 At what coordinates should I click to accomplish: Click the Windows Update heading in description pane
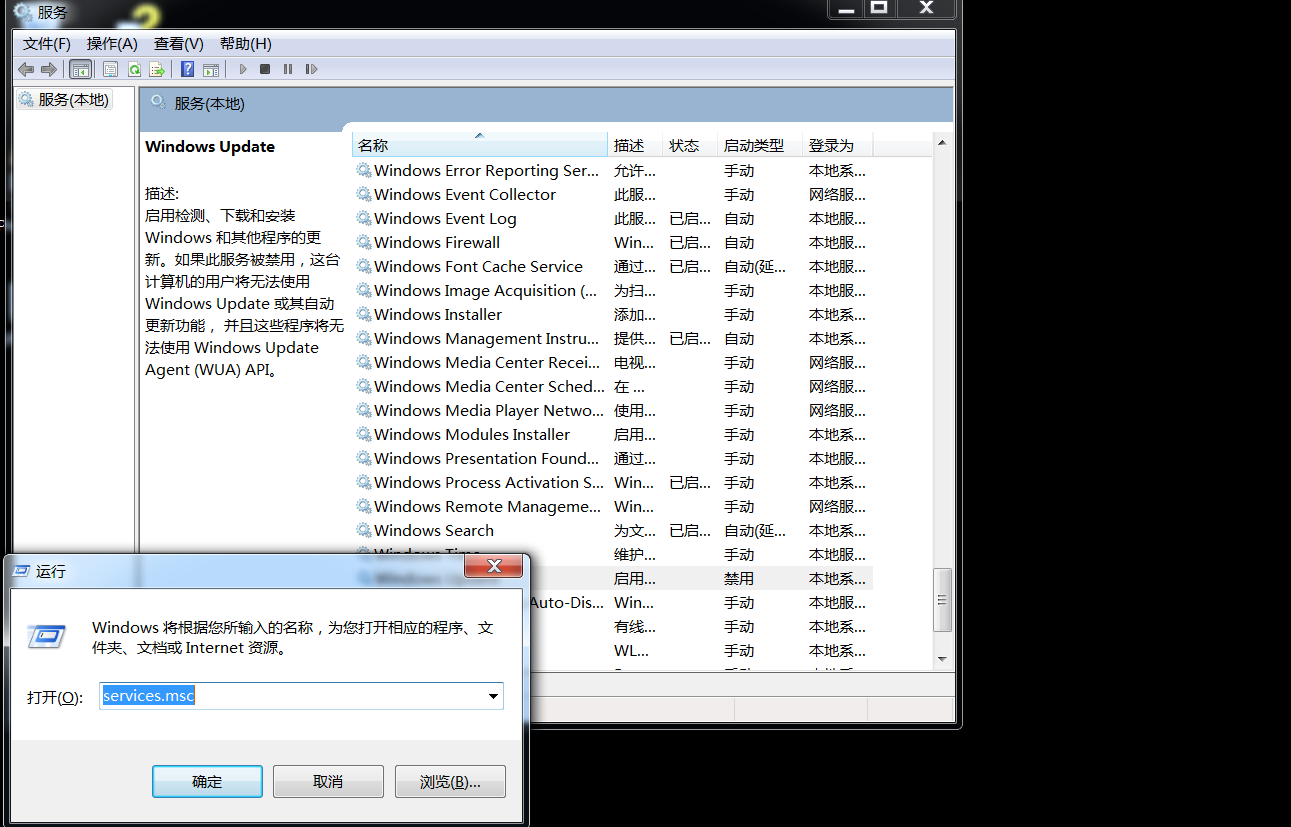coord(210,146)
